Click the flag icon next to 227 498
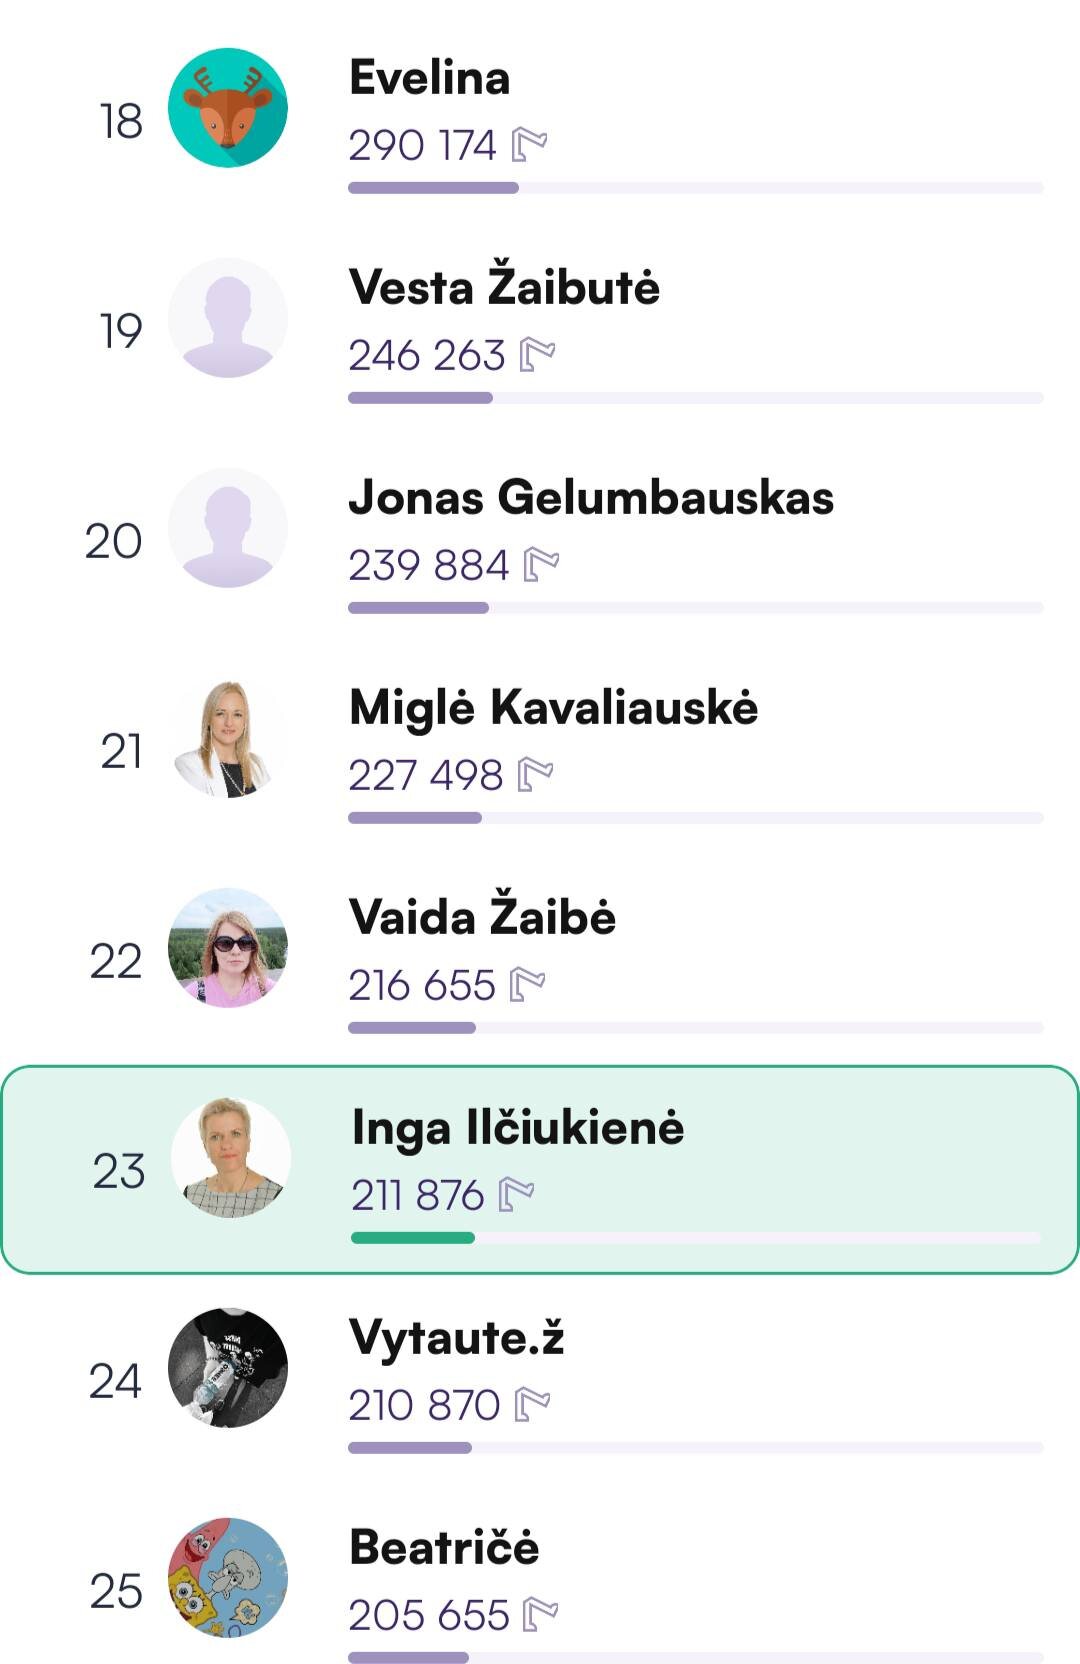 [535, 775]
